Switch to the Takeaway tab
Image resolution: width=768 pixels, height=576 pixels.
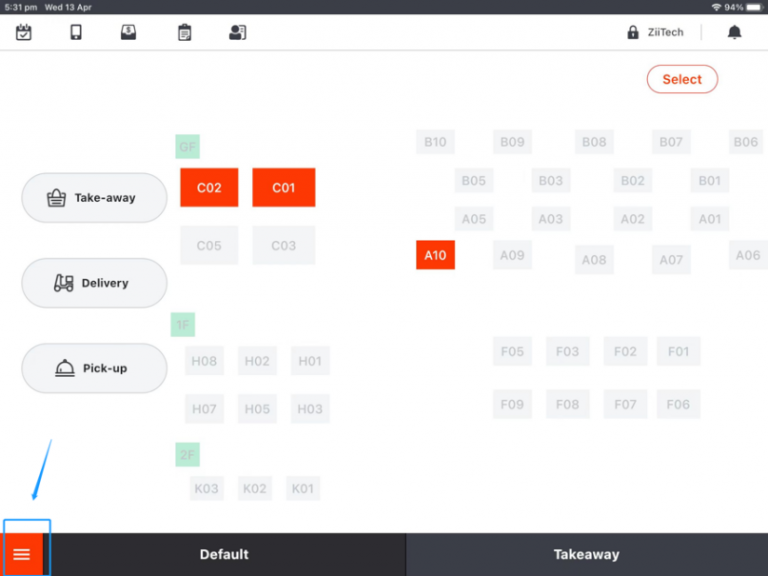click(586, 554)
